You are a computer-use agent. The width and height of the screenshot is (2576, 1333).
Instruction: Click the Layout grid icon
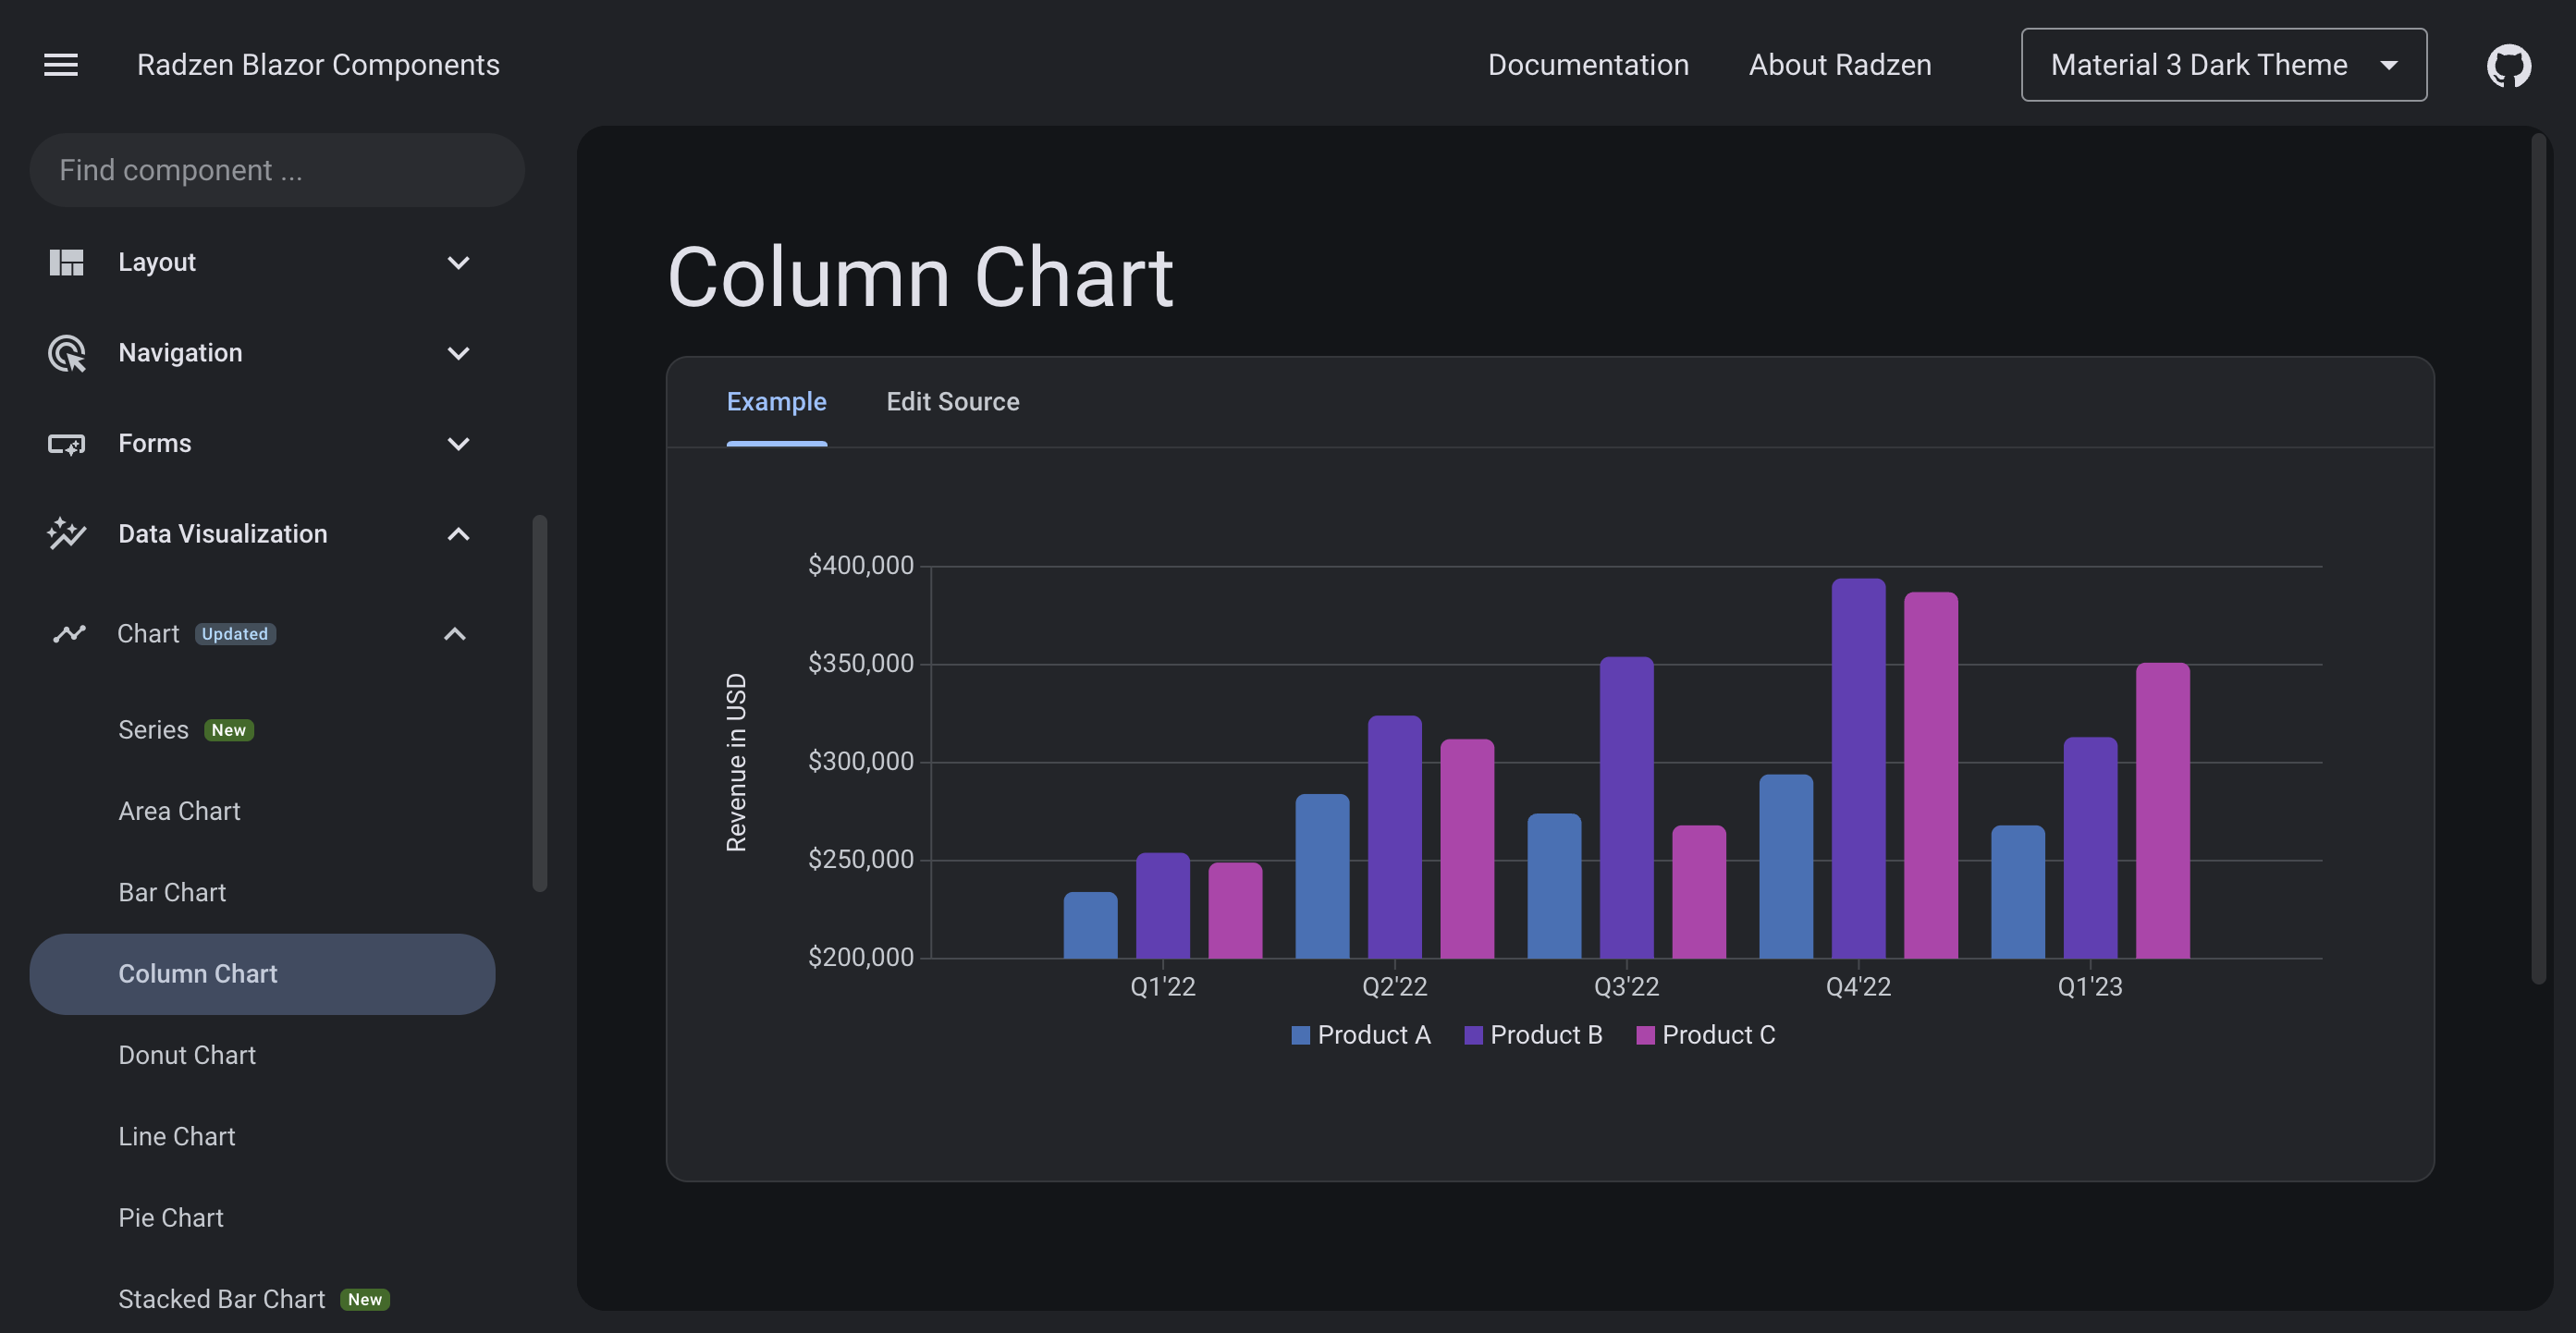coord(66,262)
